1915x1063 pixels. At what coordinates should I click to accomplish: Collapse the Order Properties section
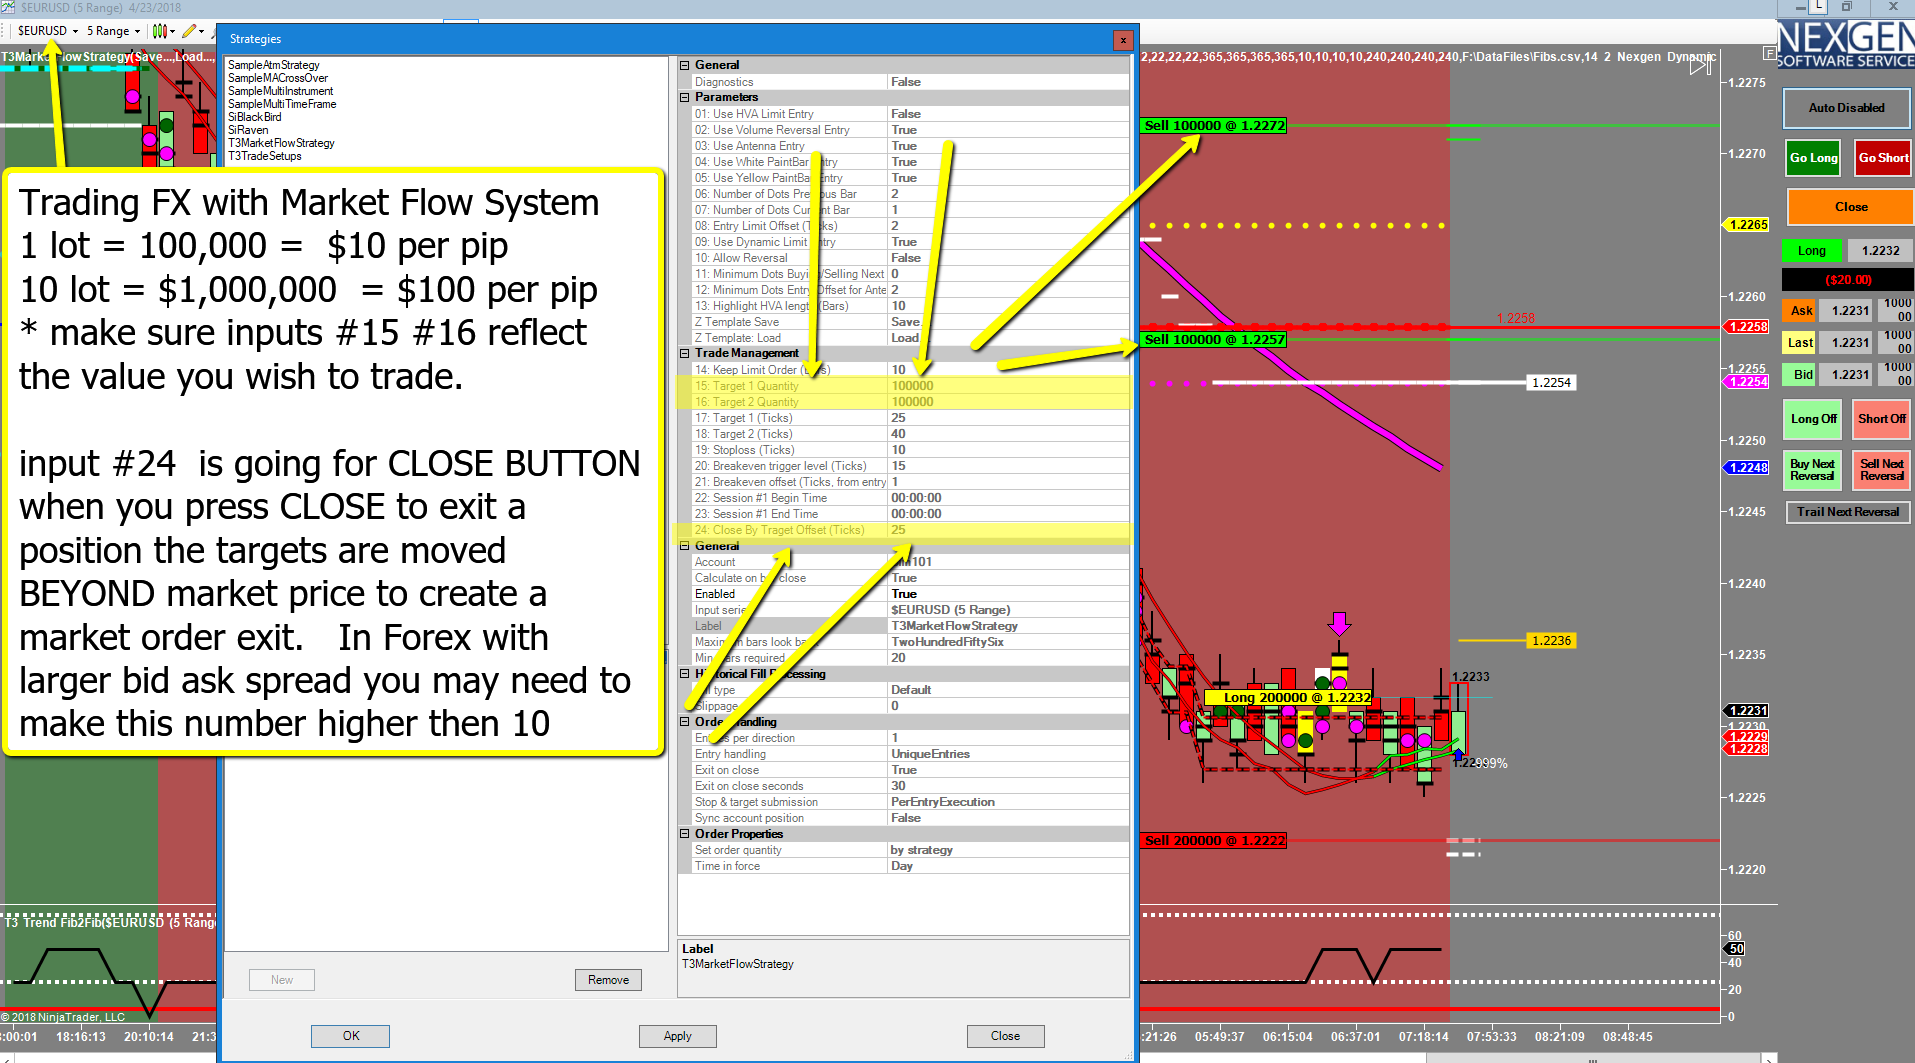point(684,833)
